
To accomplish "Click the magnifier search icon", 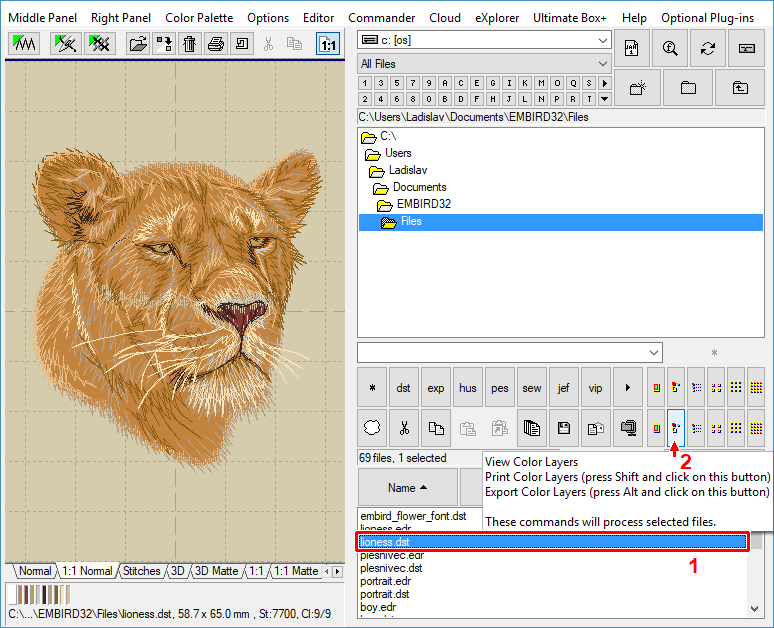I will [669, 48].
